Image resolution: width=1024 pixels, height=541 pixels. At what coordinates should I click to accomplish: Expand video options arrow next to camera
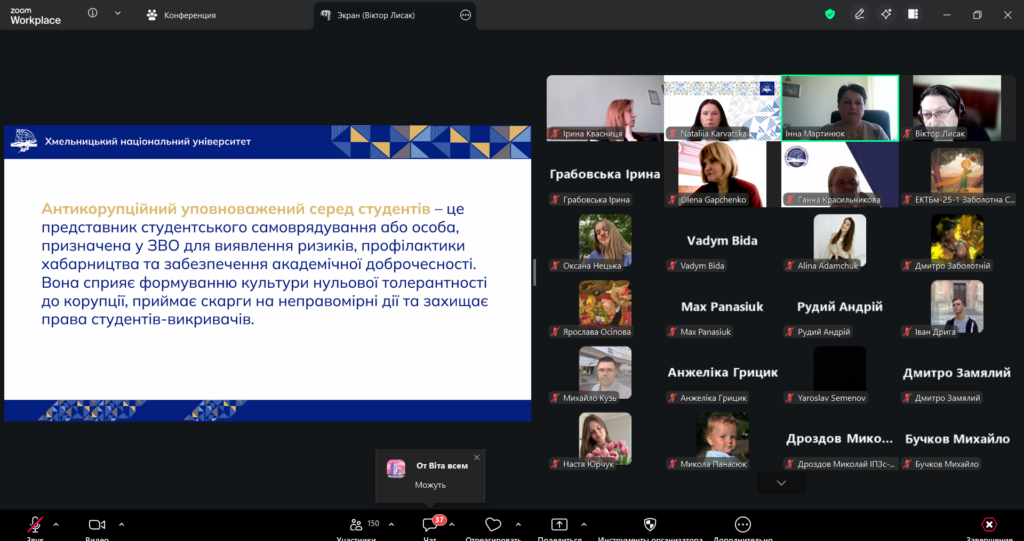121,524
